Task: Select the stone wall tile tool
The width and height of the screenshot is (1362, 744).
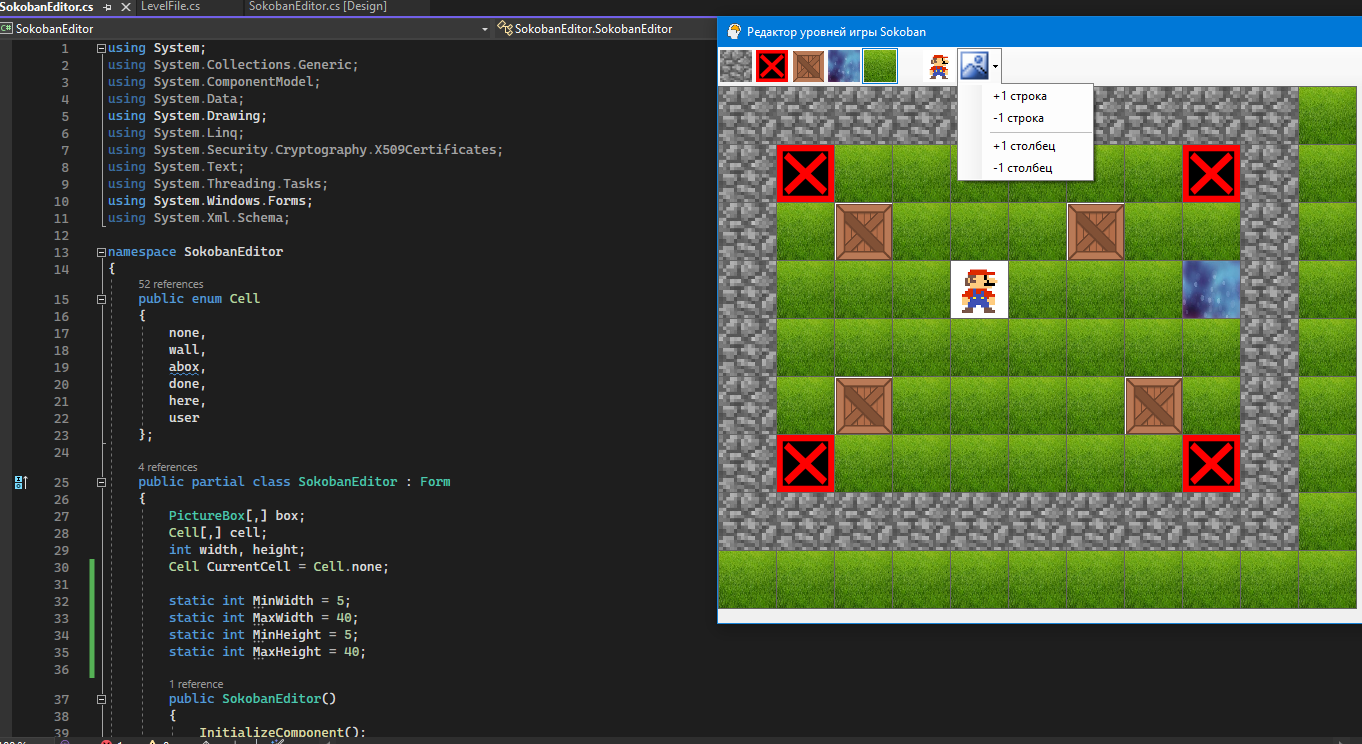Action: pos(736,66)
